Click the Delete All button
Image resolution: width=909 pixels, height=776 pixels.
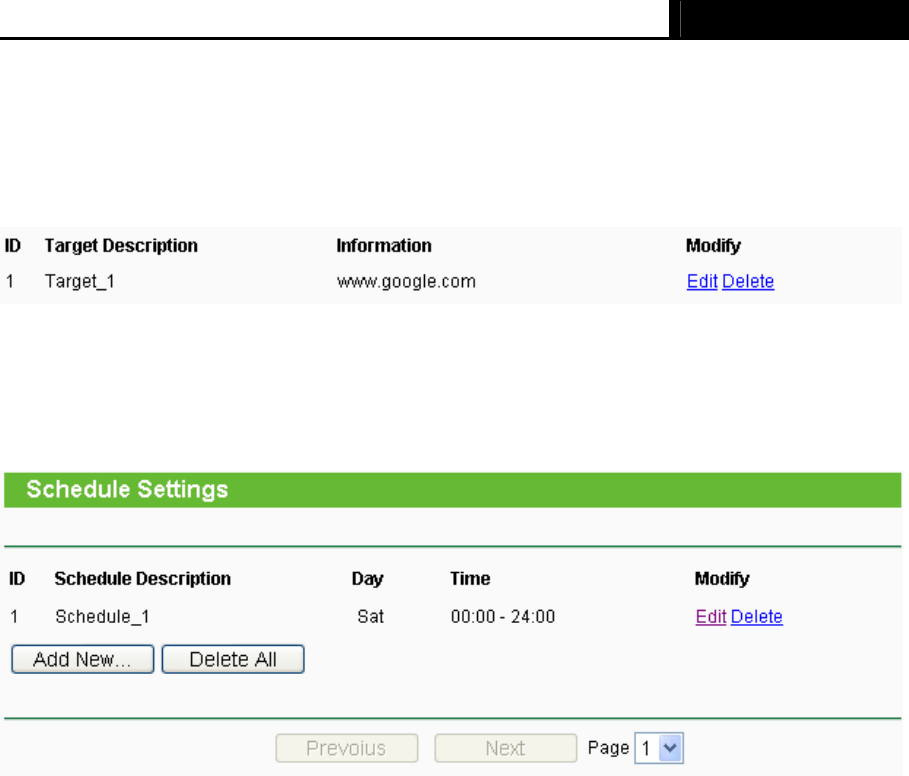coord(232,659)
